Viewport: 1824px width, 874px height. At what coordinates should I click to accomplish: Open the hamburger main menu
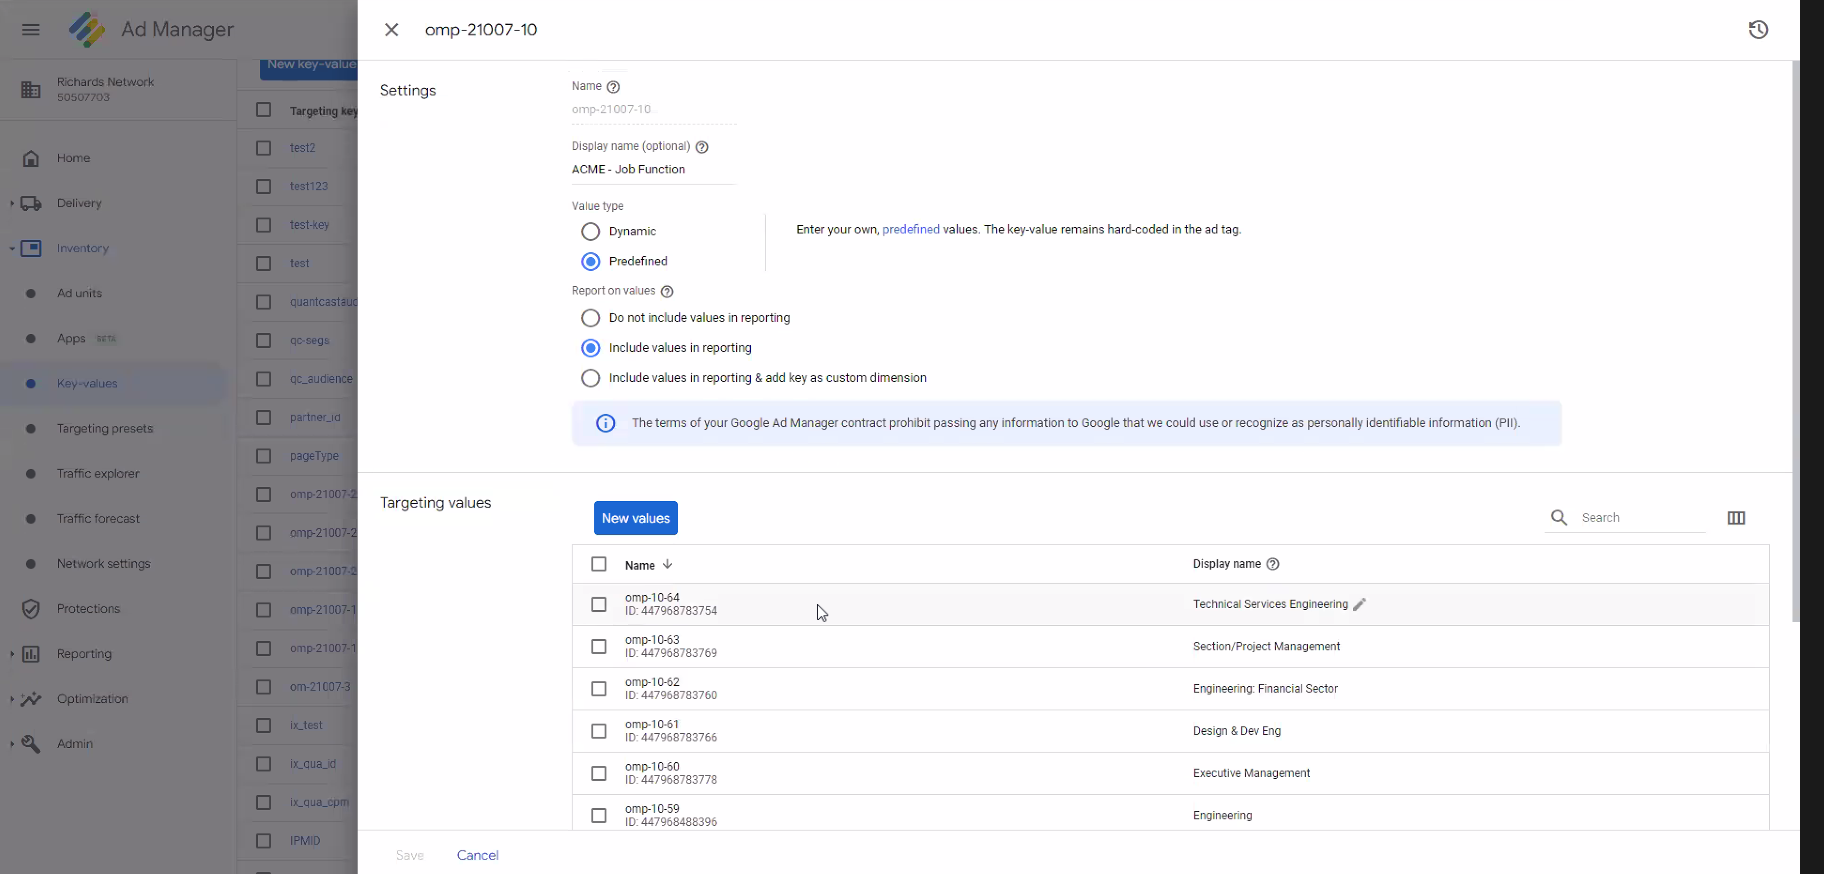coord(31,30)
